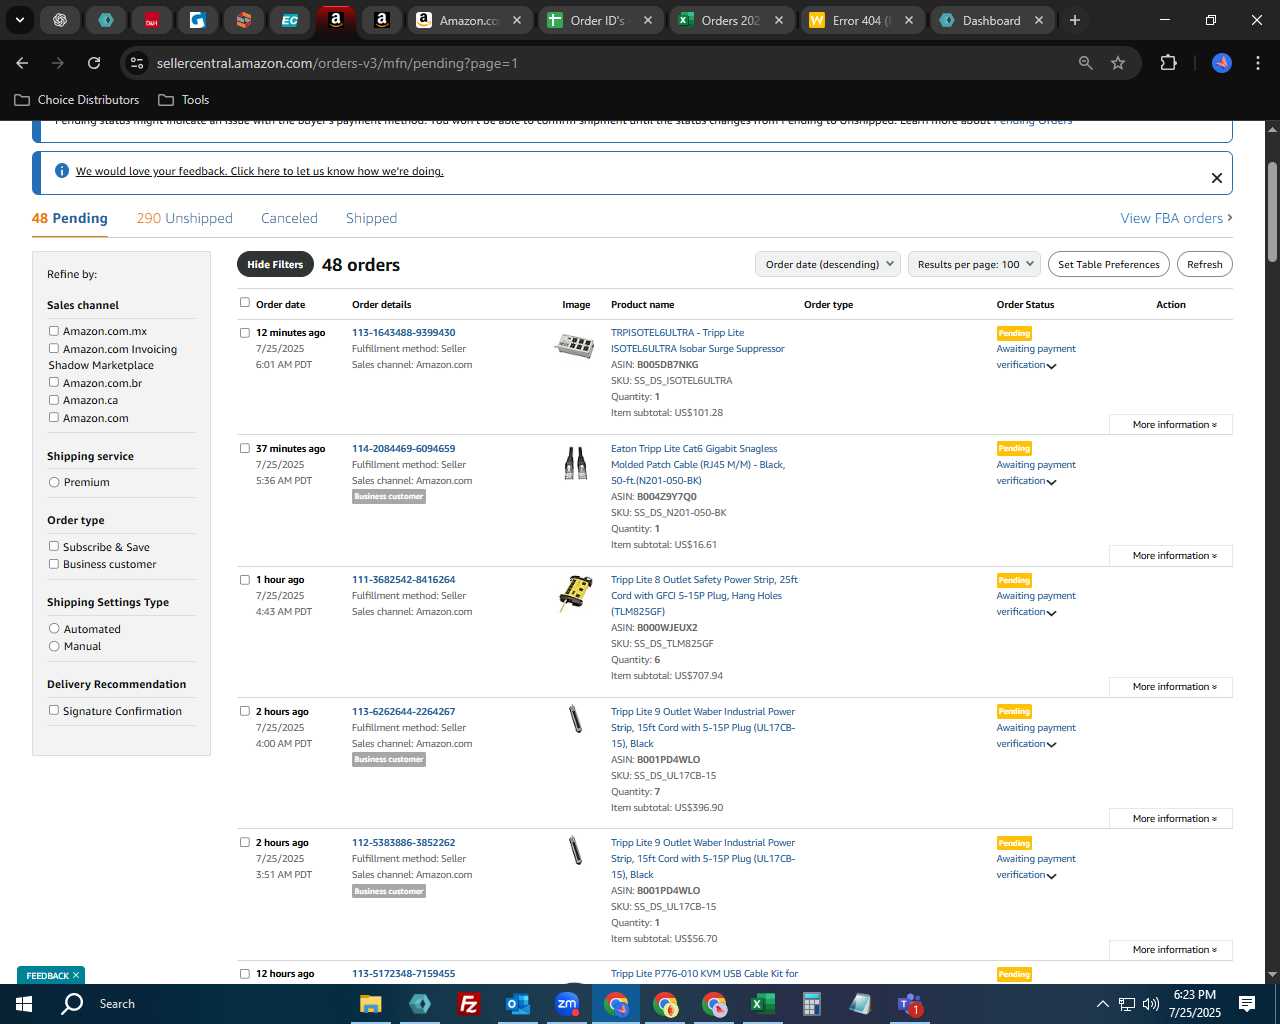Click the Hide Filters button
1280x1024 pixels.
275,264
